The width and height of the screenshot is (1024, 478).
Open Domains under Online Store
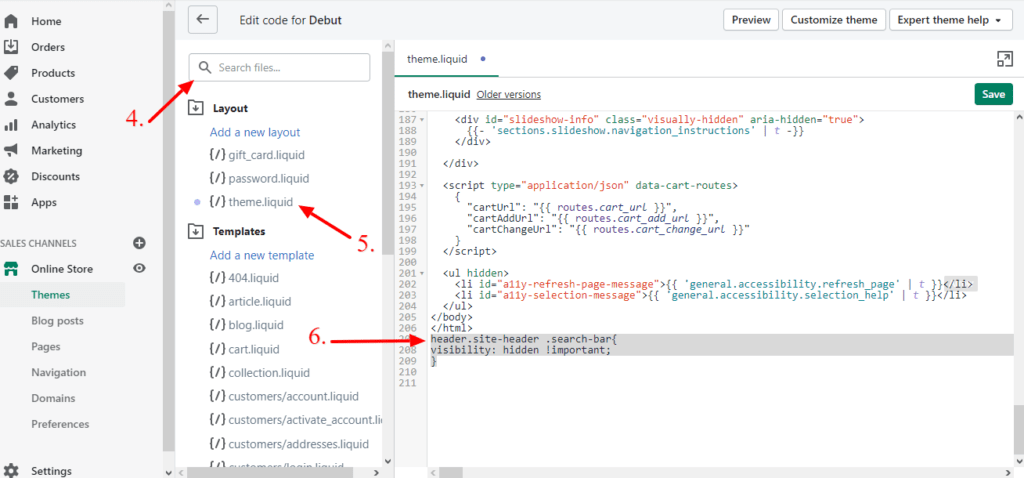[53, 398]
